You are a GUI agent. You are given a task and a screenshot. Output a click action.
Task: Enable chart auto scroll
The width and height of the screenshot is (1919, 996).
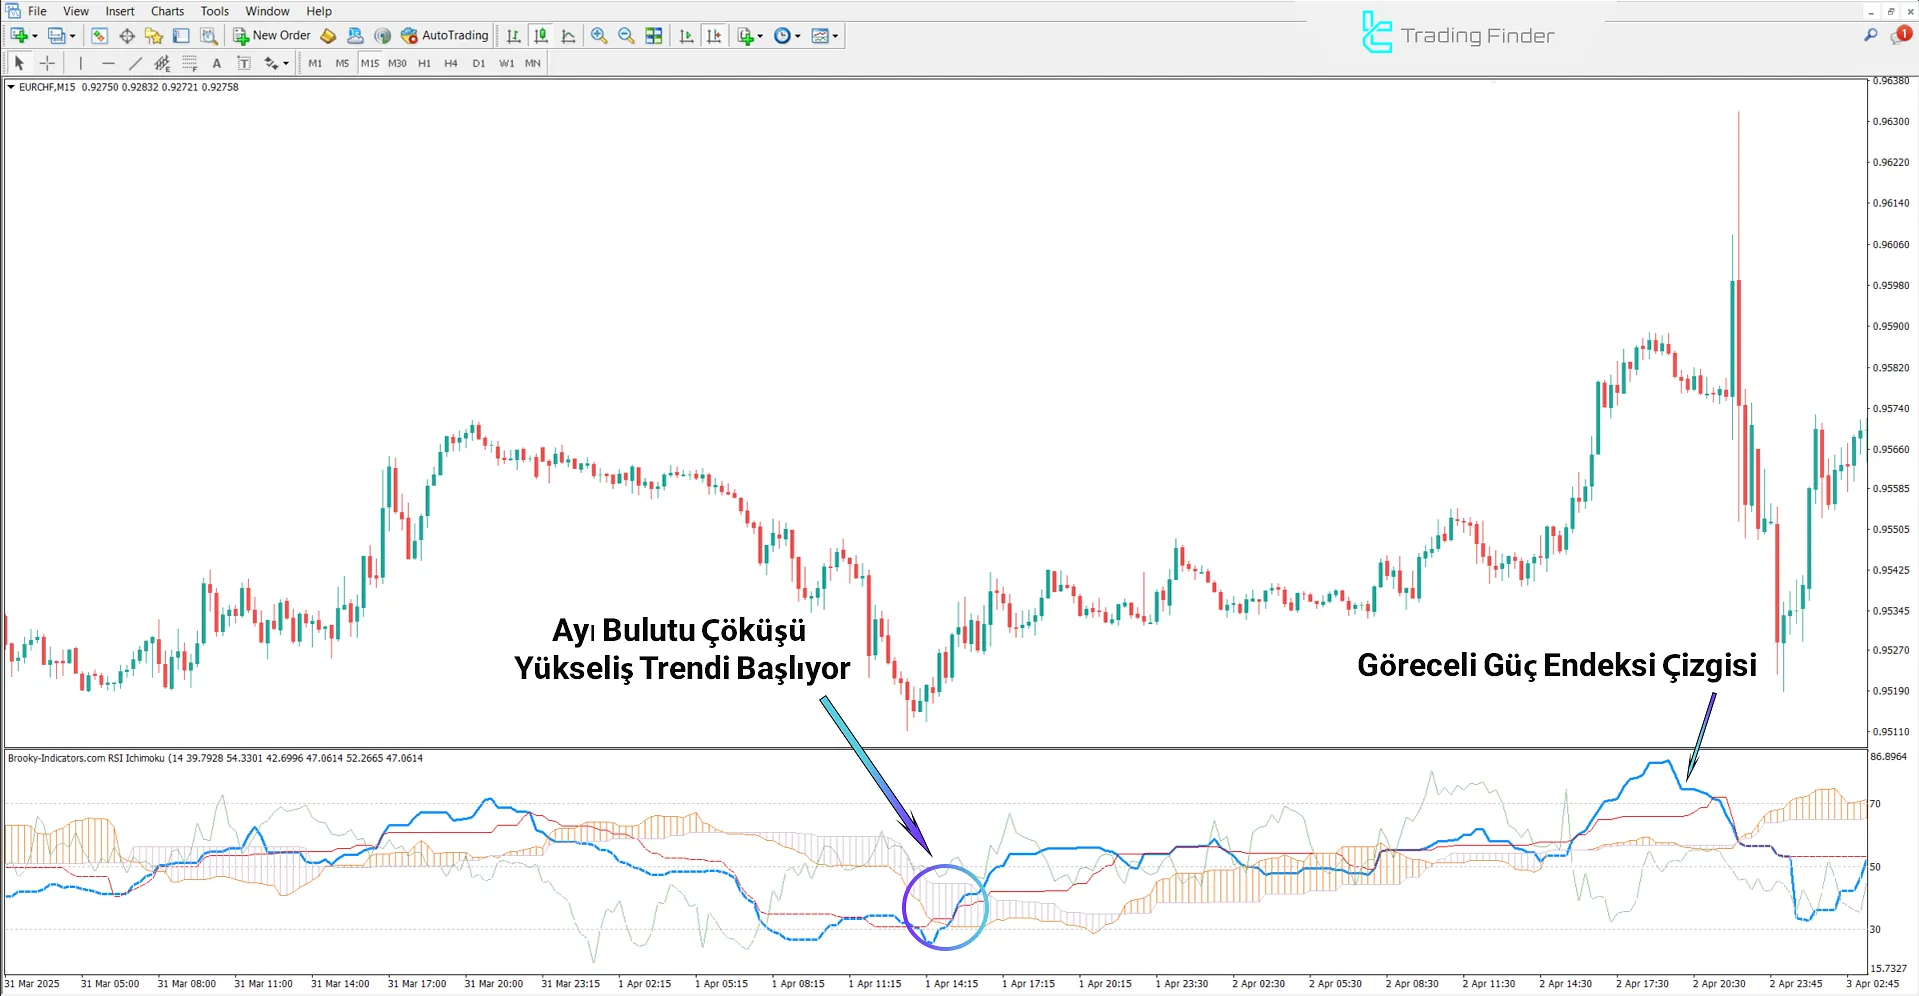point(687,35)
